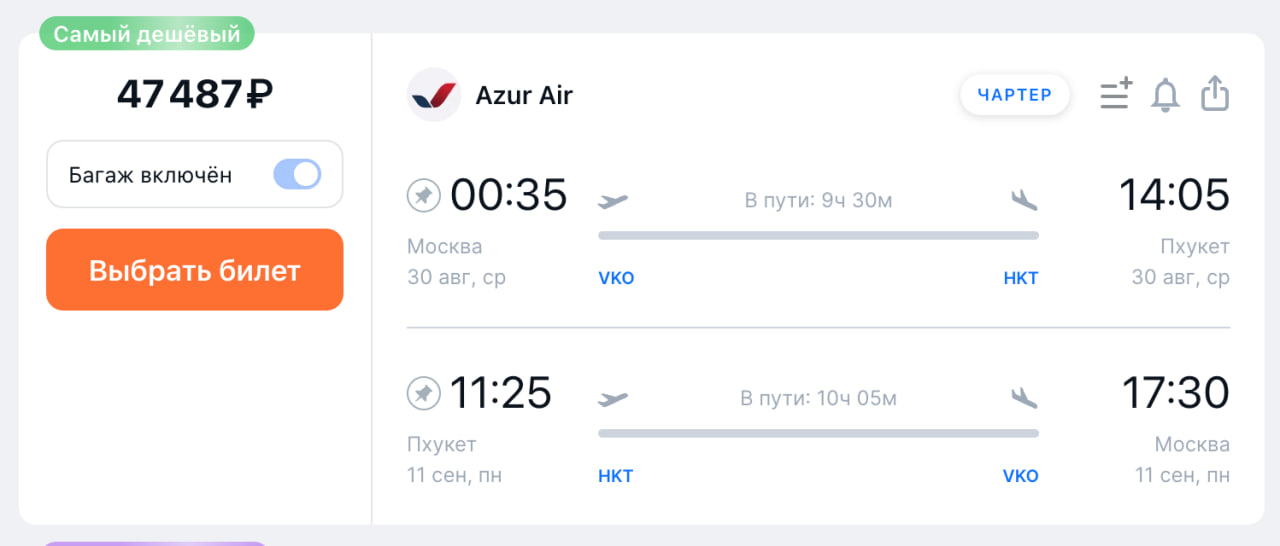Add ticket to comparison list icon
The image size is (1280, 546).
click(x=1115, y=94)
